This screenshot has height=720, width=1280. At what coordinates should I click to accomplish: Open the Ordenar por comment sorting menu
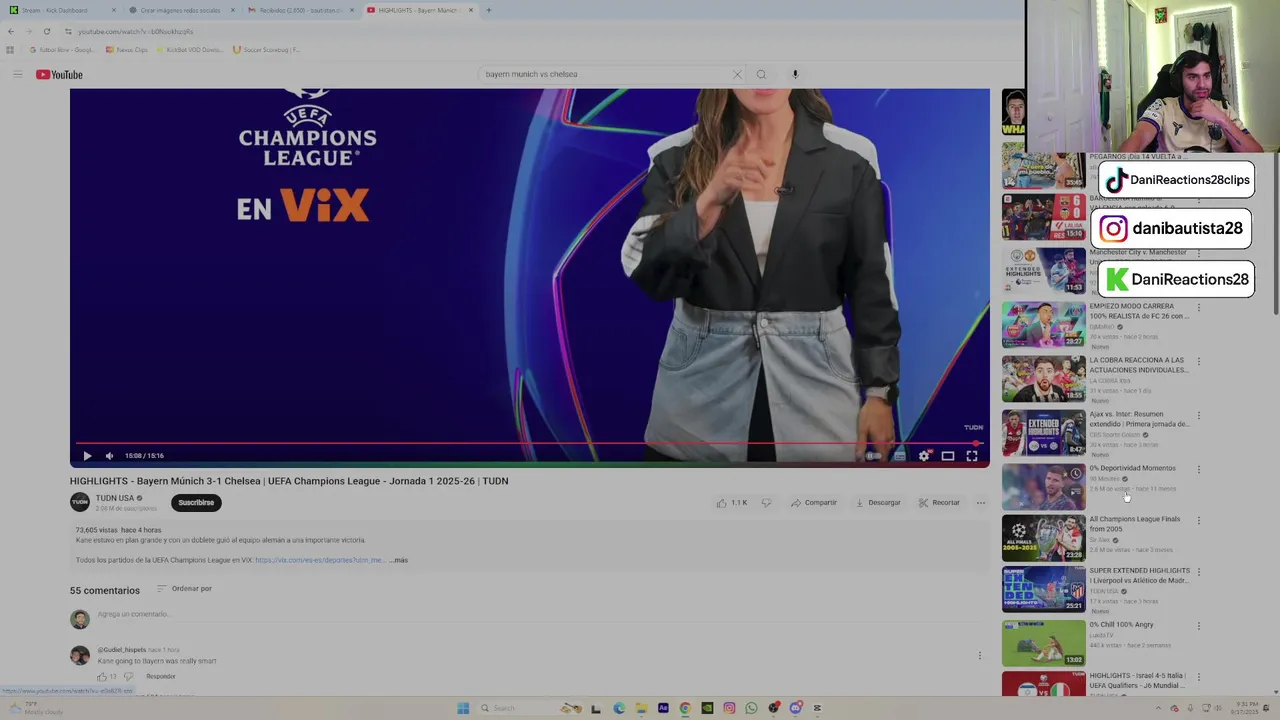click(x=184, y=589)
